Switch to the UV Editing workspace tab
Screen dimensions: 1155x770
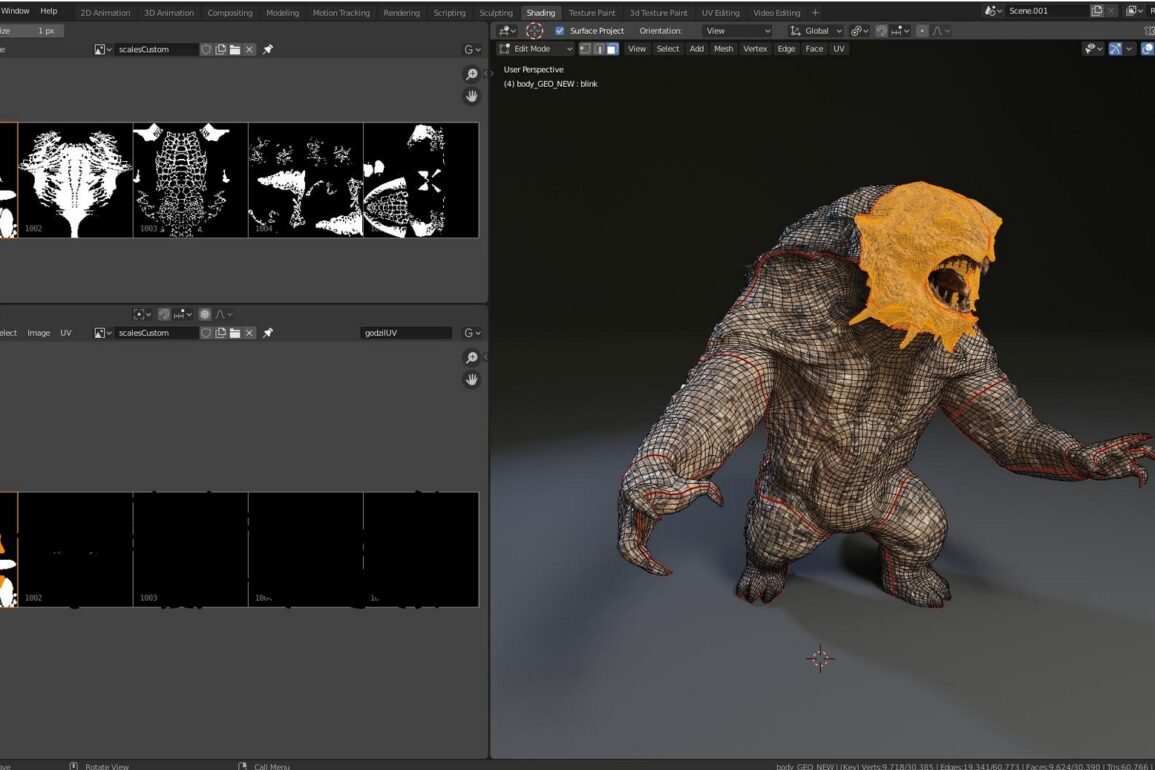720,13
